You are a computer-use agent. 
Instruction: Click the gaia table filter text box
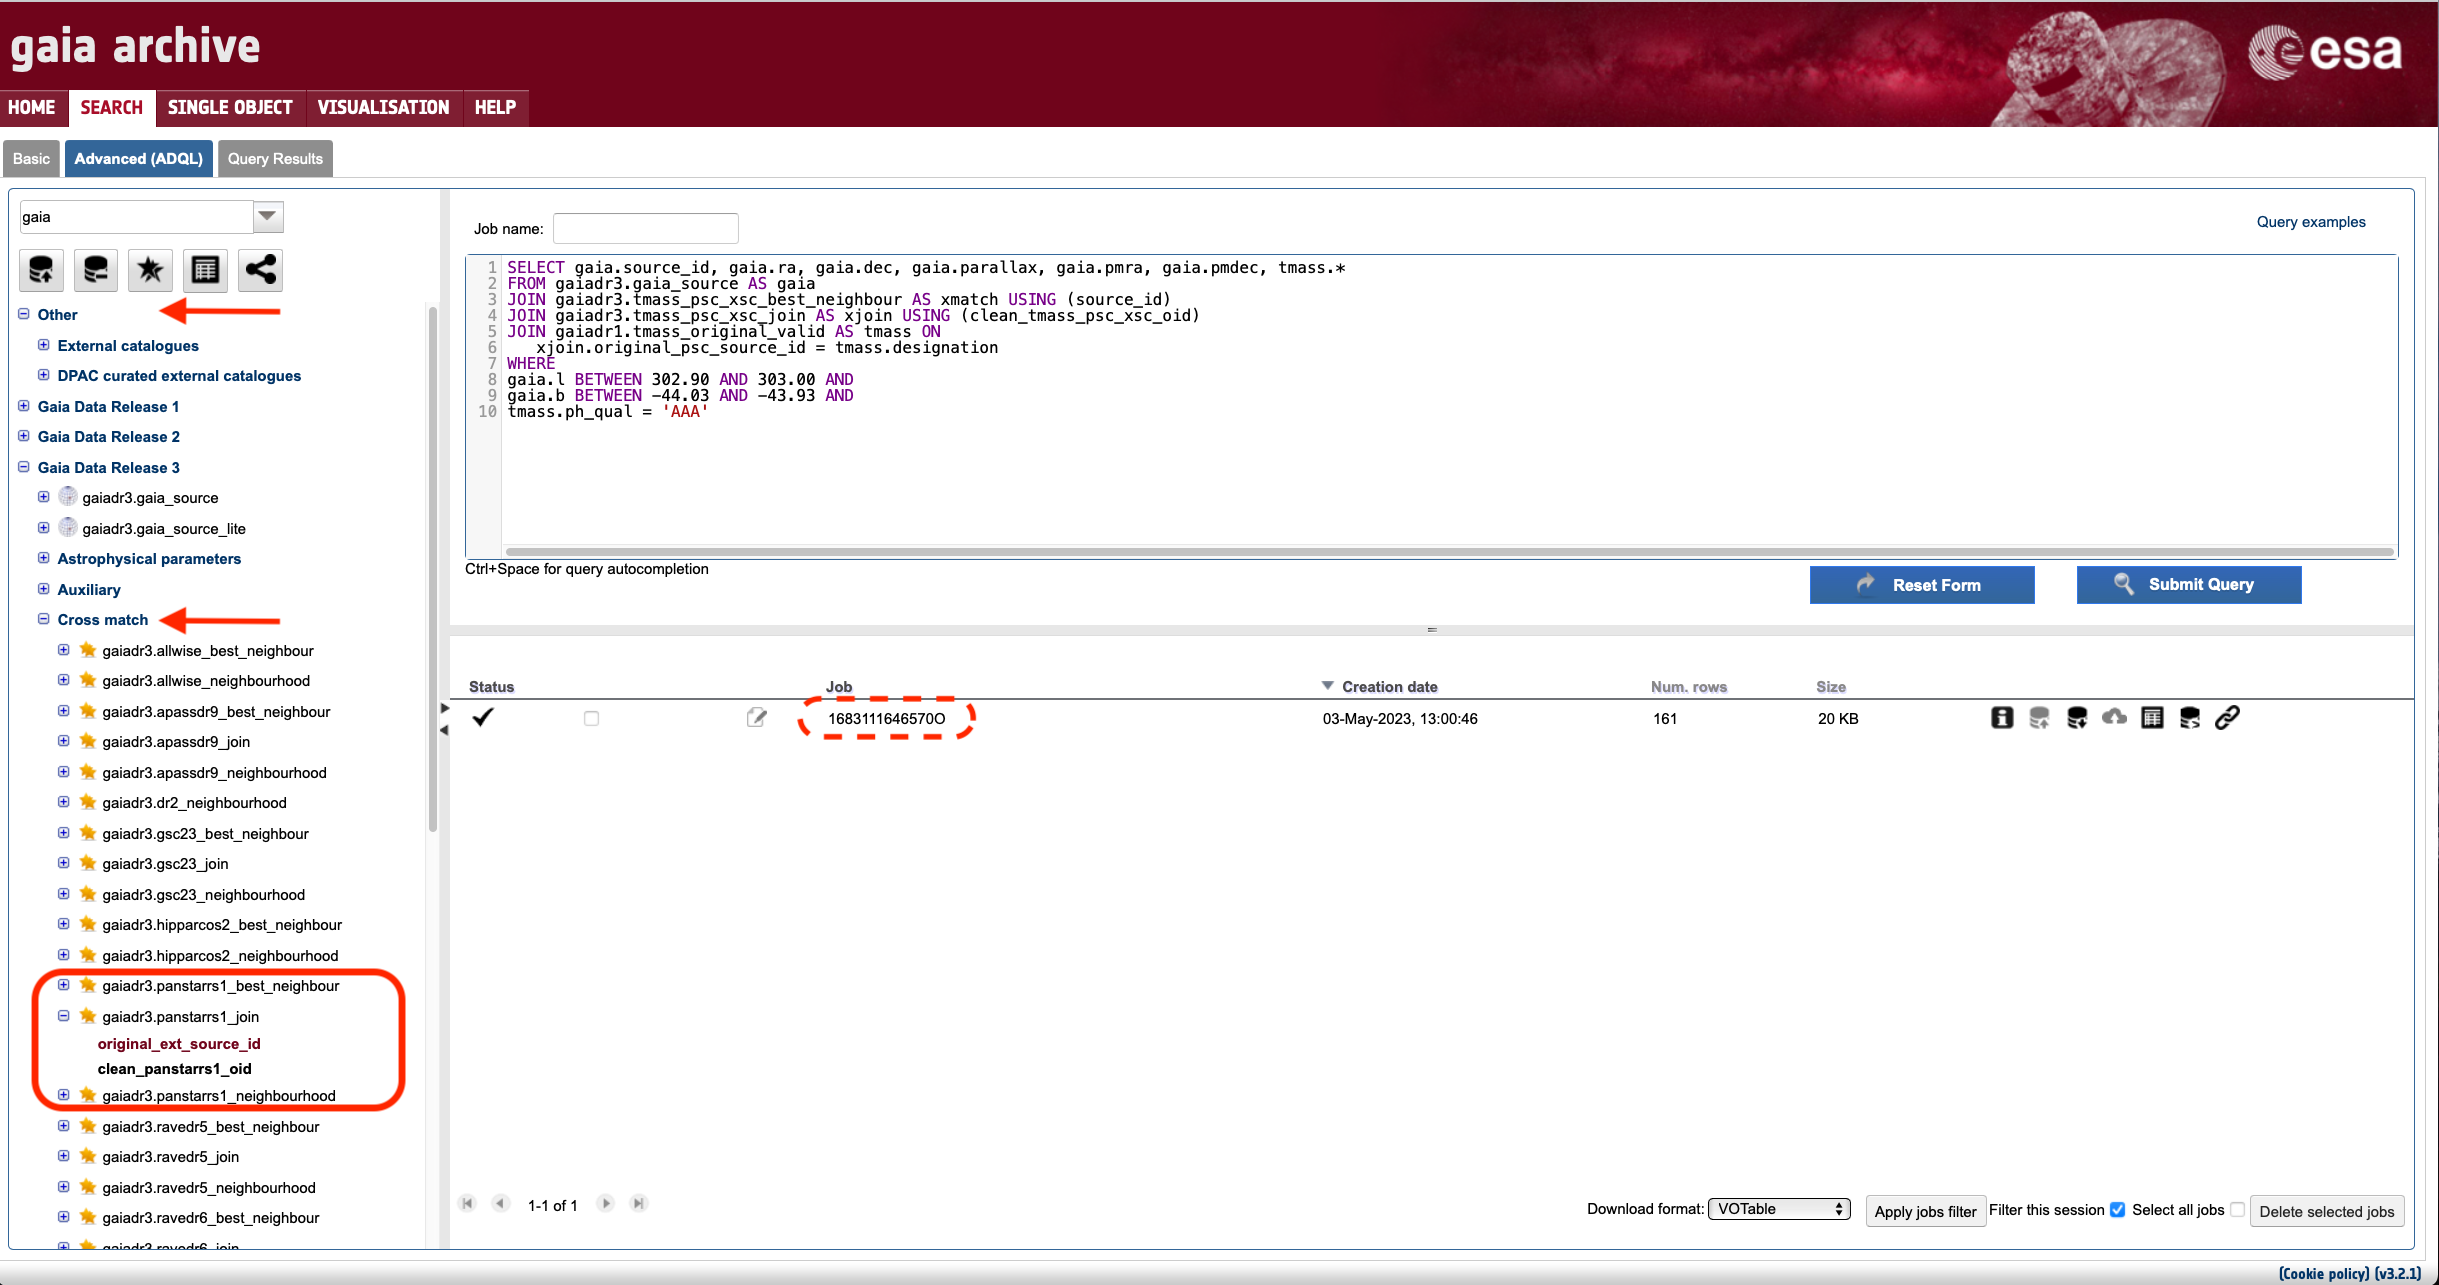coord(136,216)
